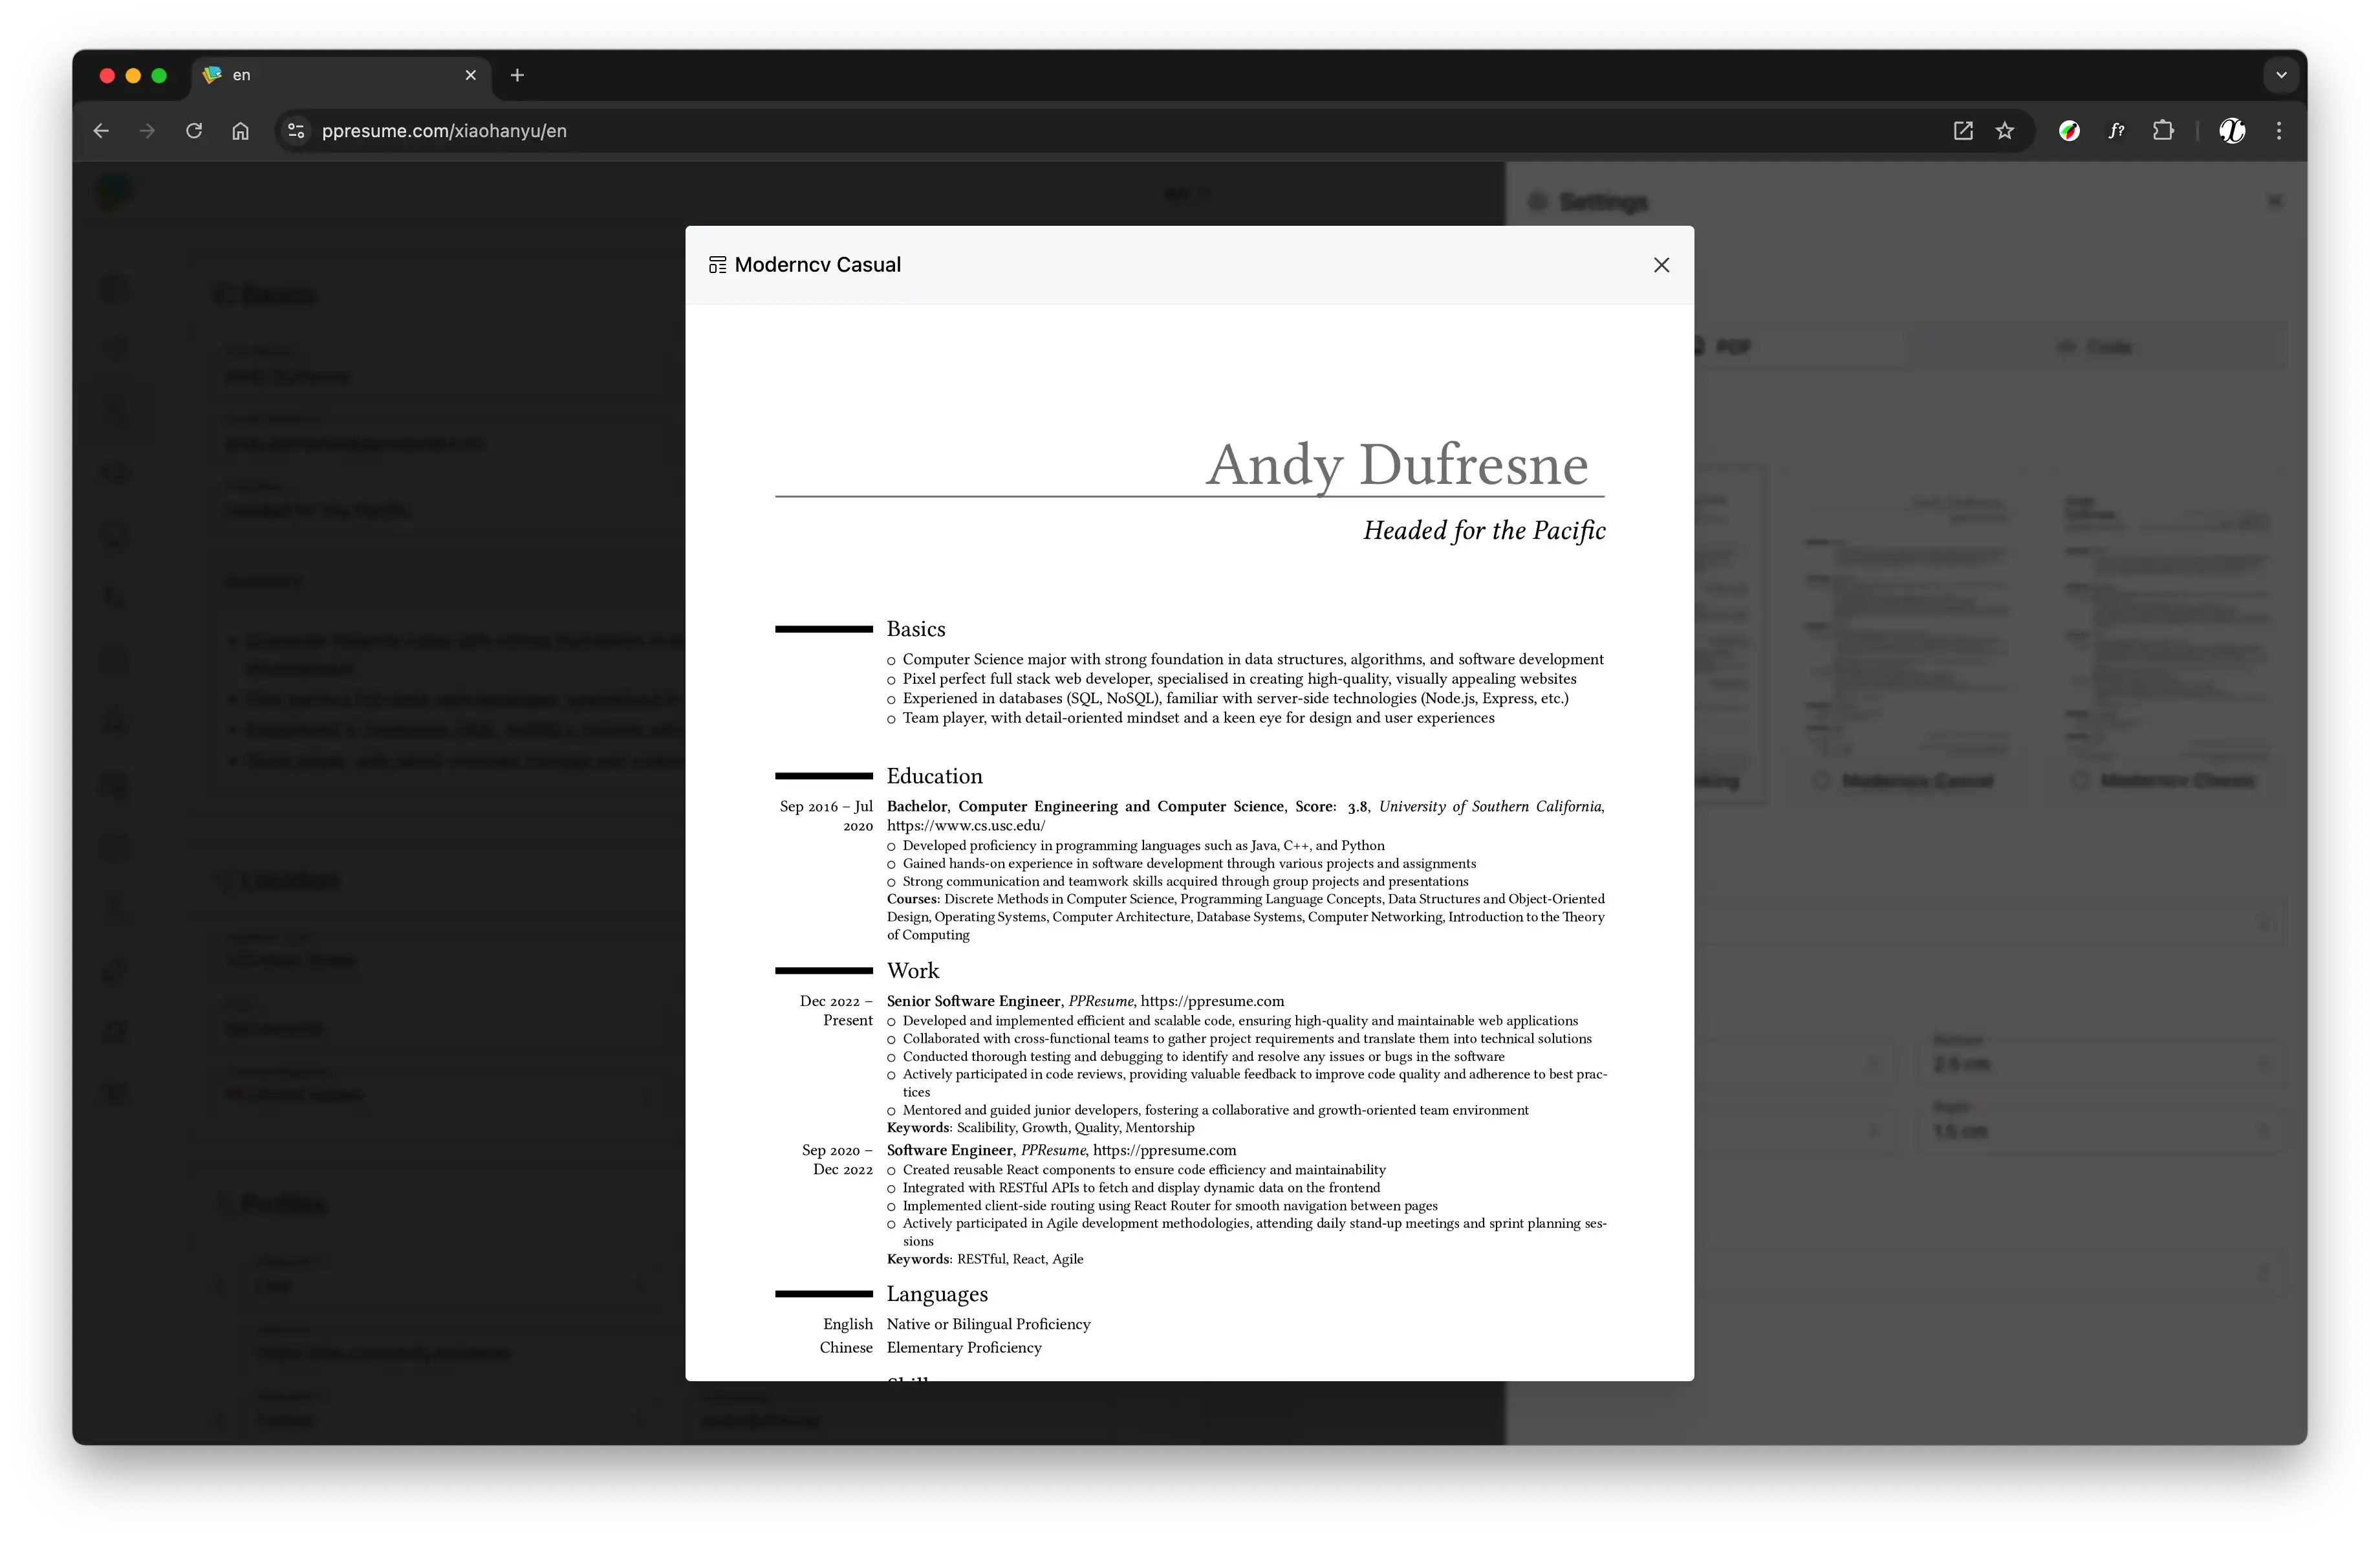Open the Chrome three-dot menu

click(2279, 131)
